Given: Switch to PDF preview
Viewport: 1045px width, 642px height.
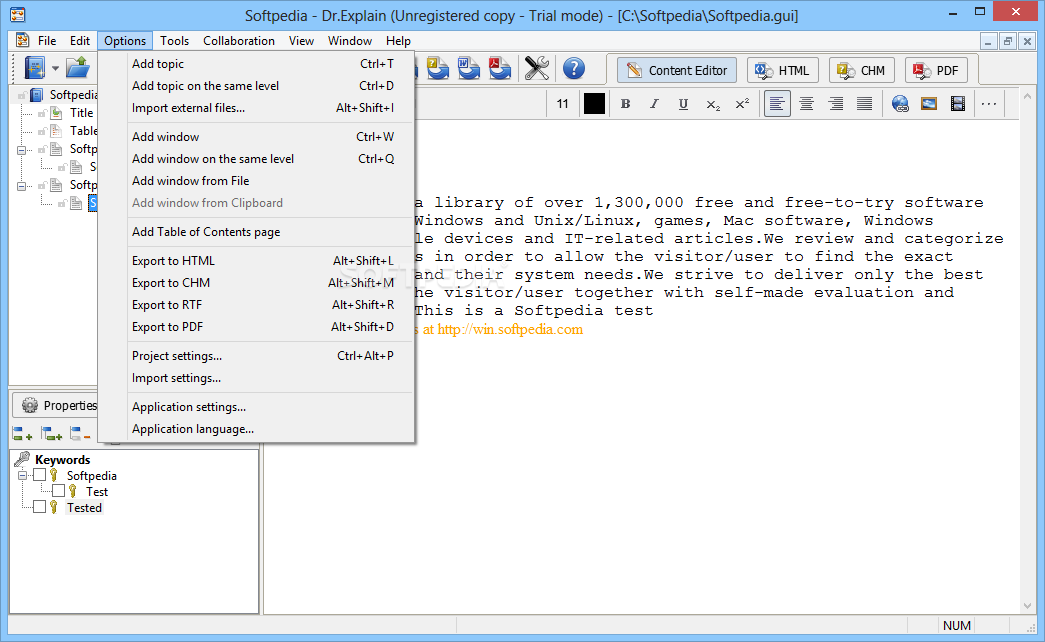Looking at the screenshot, I should tap(936, 70).
